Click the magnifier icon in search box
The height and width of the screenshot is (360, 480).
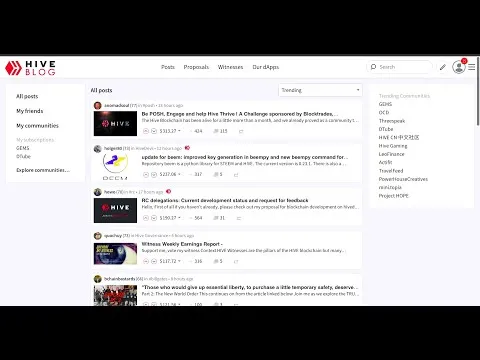point(373,67)
